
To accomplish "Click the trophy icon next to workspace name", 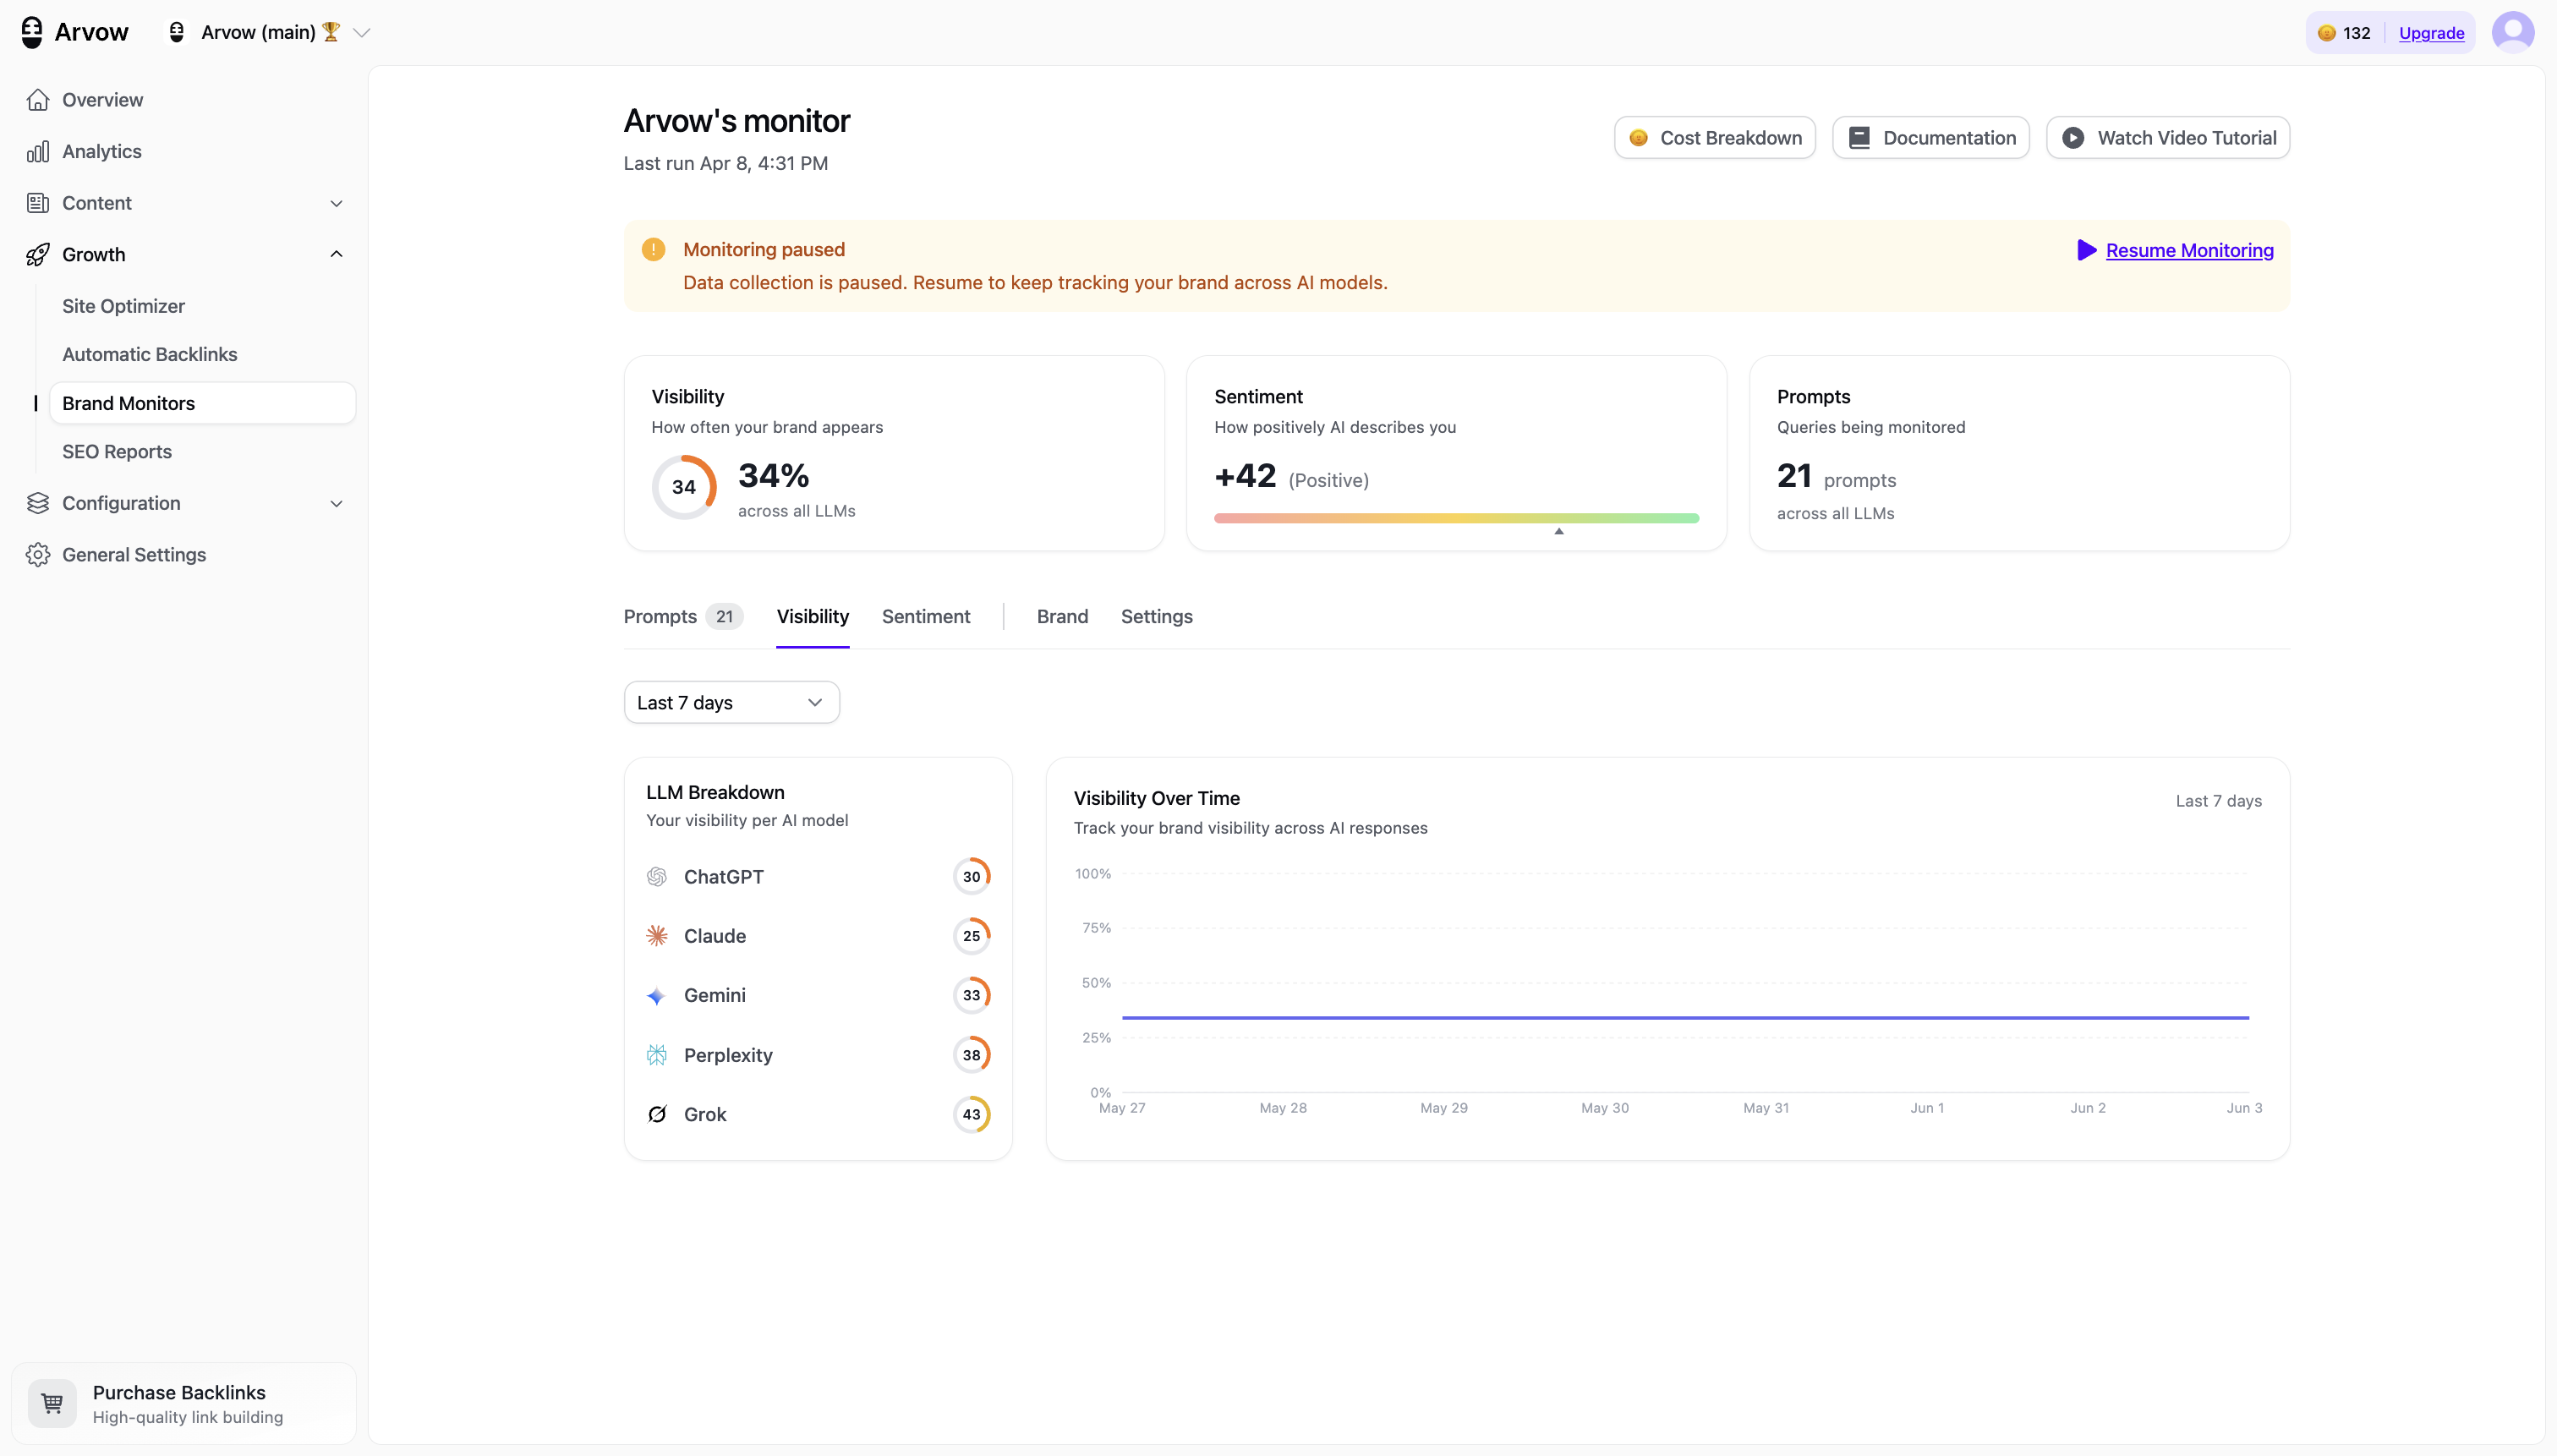I will pos(331,32).
